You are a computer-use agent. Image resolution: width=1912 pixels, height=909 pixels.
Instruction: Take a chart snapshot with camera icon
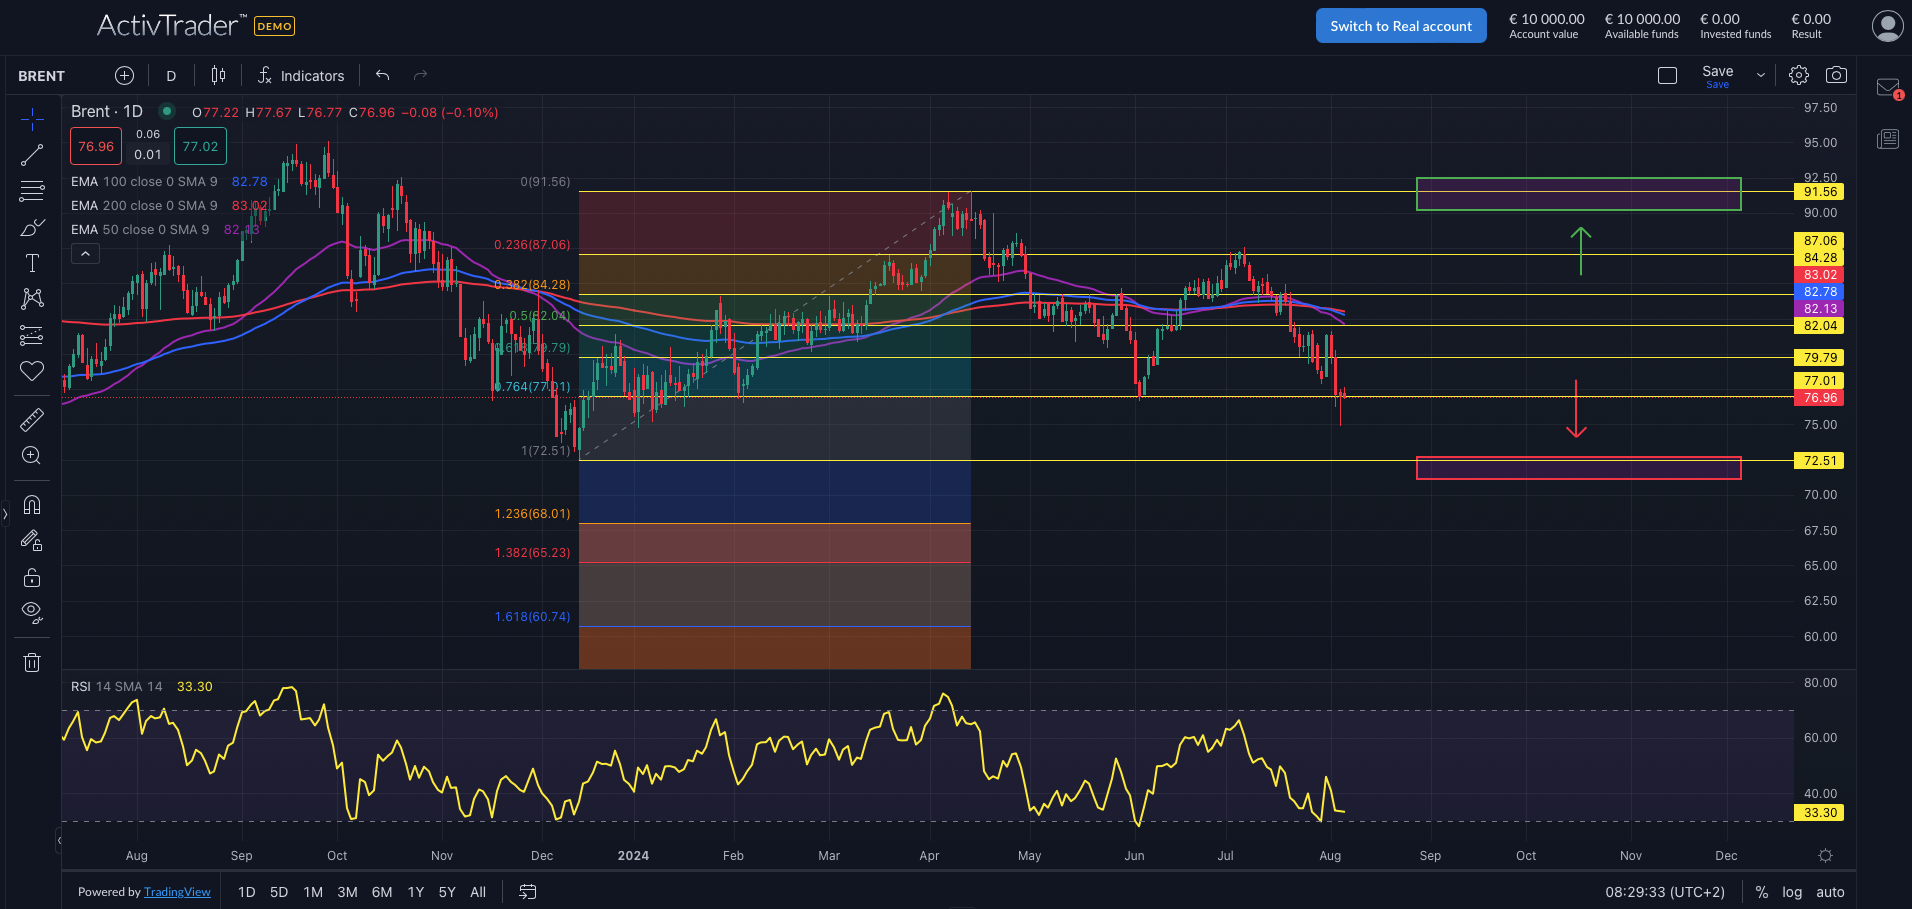[x=1836, y=75]
